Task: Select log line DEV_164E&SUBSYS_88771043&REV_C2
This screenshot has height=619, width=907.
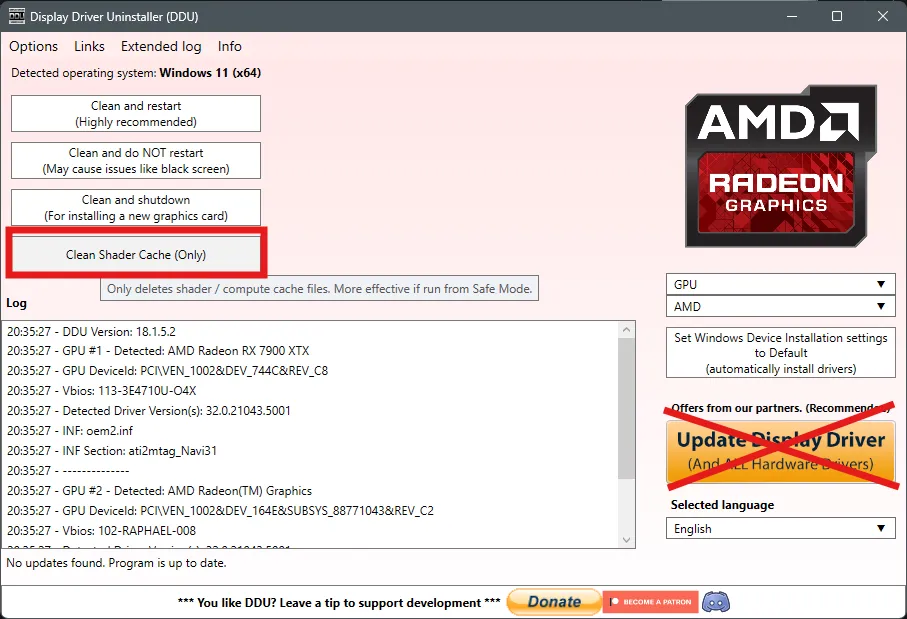Action: (220, 511)
